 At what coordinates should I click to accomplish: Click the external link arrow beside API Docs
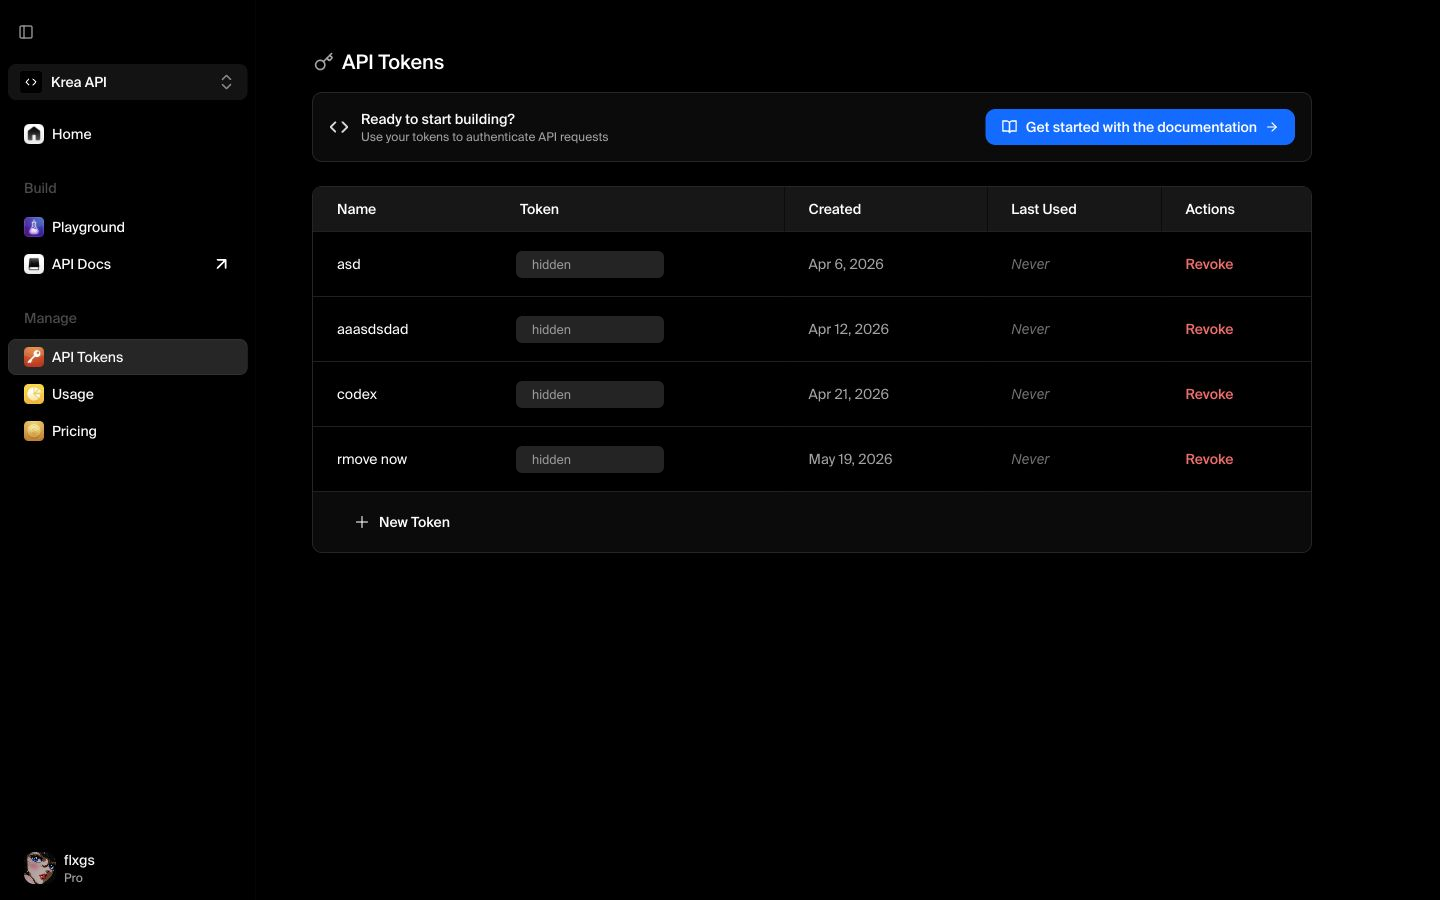[x=221, y=264]
